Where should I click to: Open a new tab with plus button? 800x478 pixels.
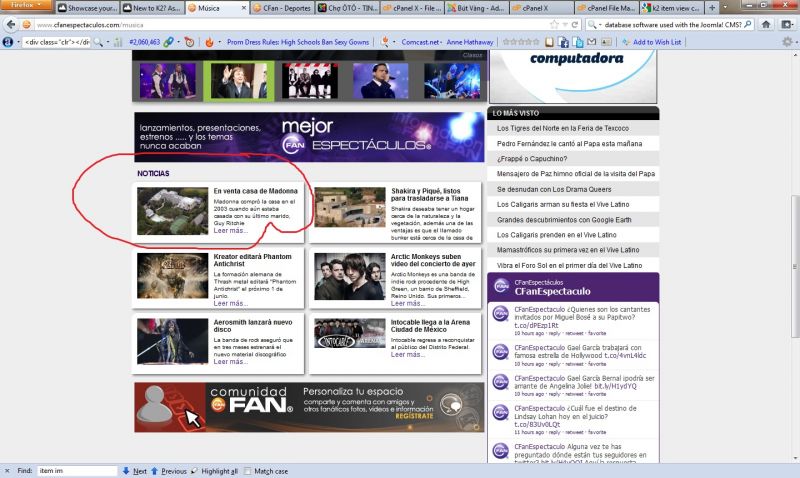pyautogui.click(x=712, y=8)
